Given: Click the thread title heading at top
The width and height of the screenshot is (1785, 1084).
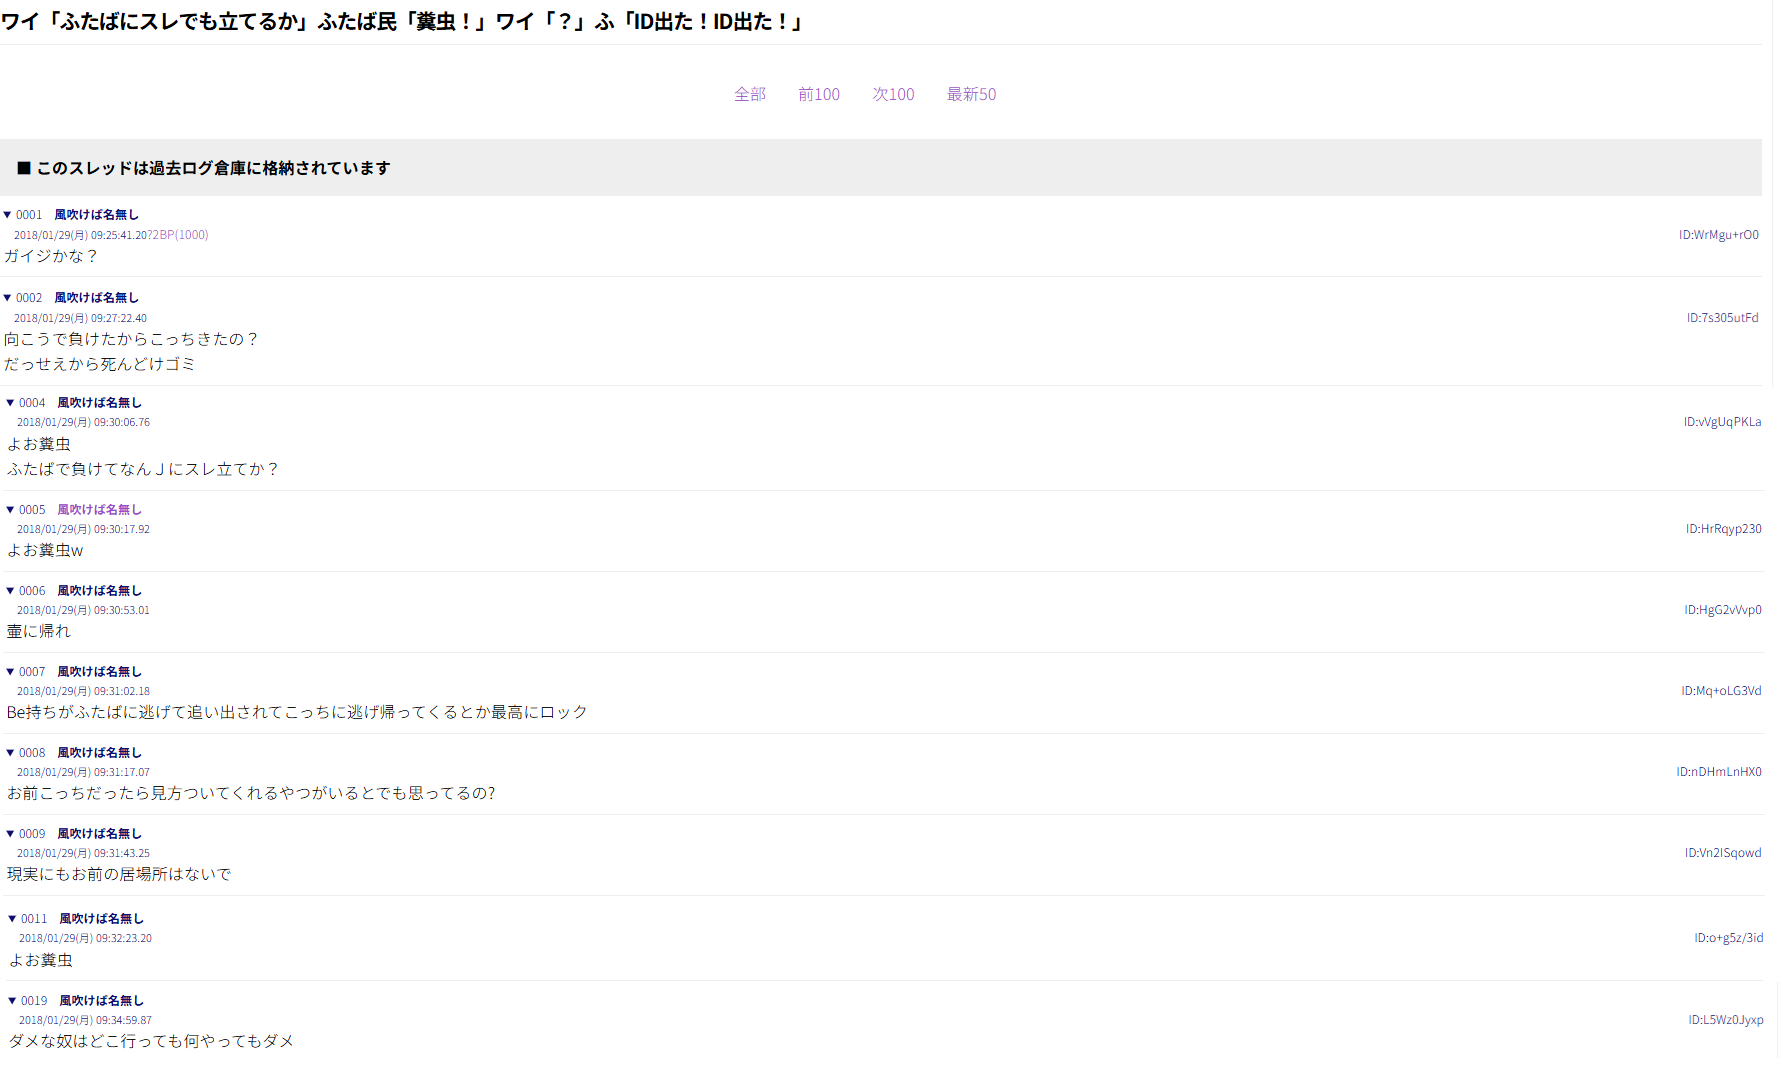Looking at the screenshot, I should tap(402, 21).
